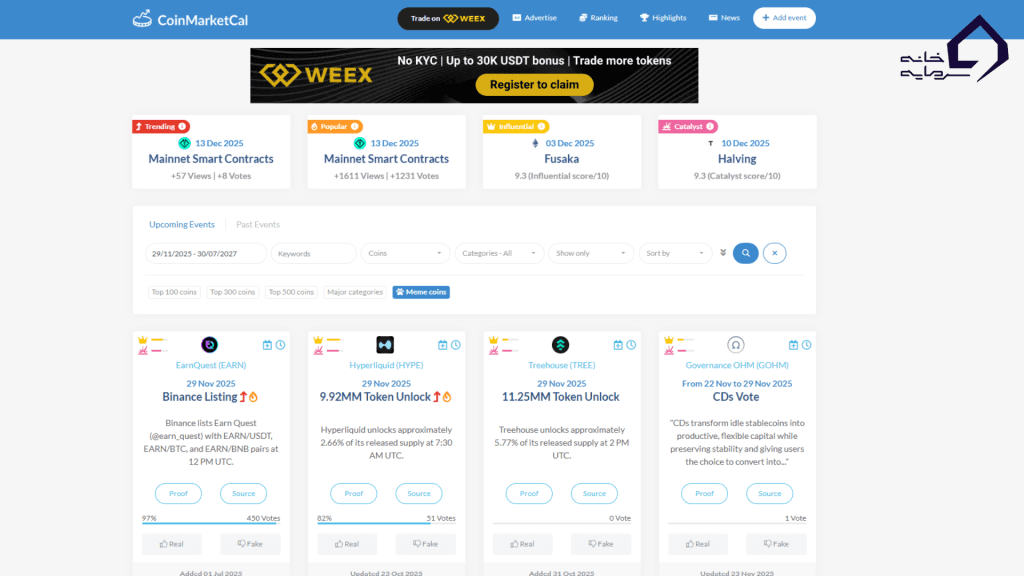Image resolution: width=1024 pixels, height=576 pixels.
Task: Click the Proof button on Binance Listing card
Action: coord(178,493)
